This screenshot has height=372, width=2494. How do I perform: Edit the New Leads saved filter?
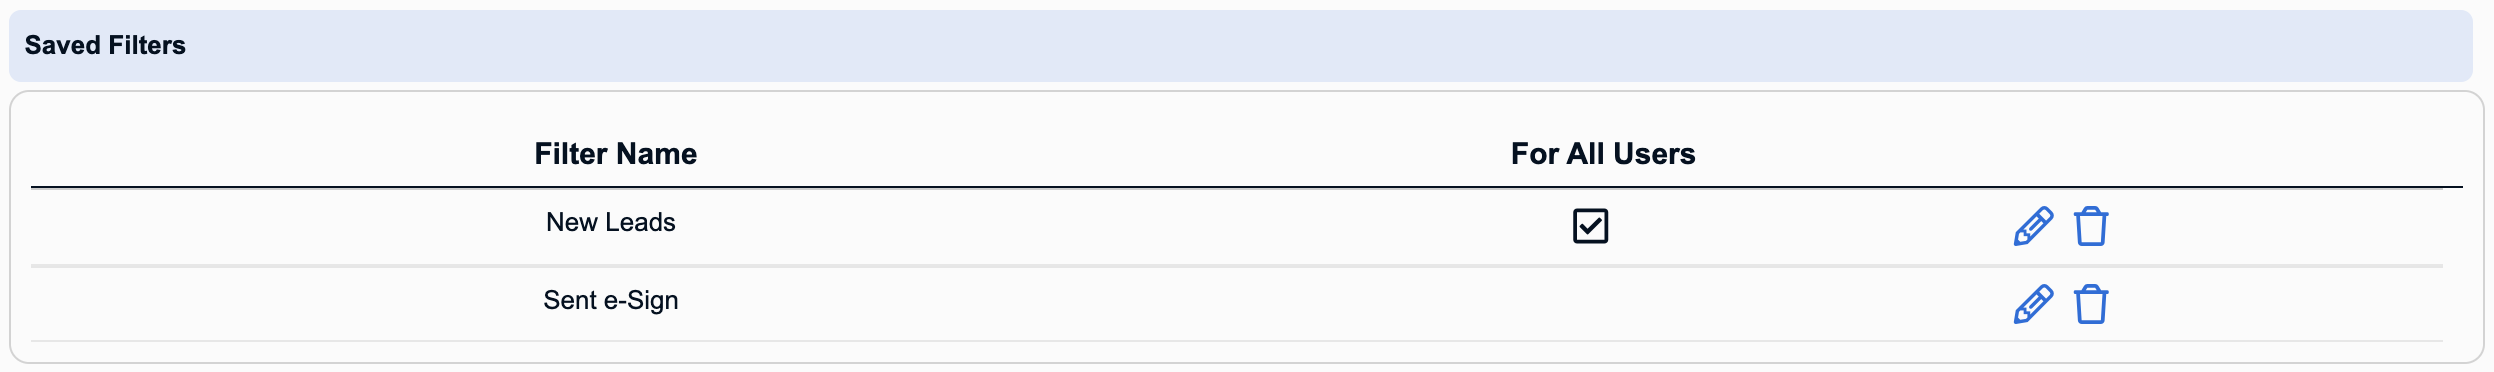(x=2033, y=226)
